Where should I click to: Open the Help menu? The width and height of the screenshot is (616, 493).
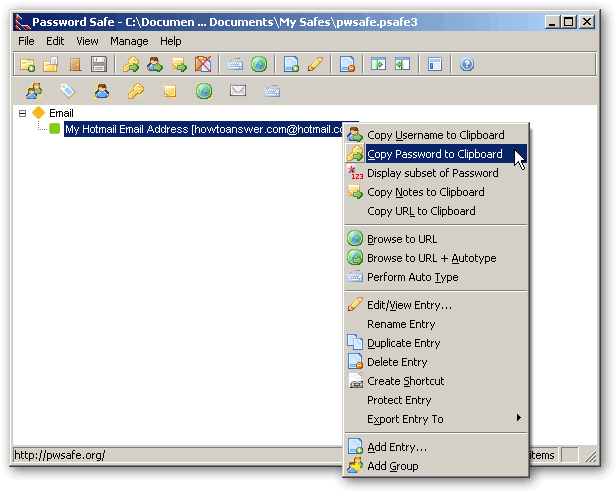pos(170,41)
